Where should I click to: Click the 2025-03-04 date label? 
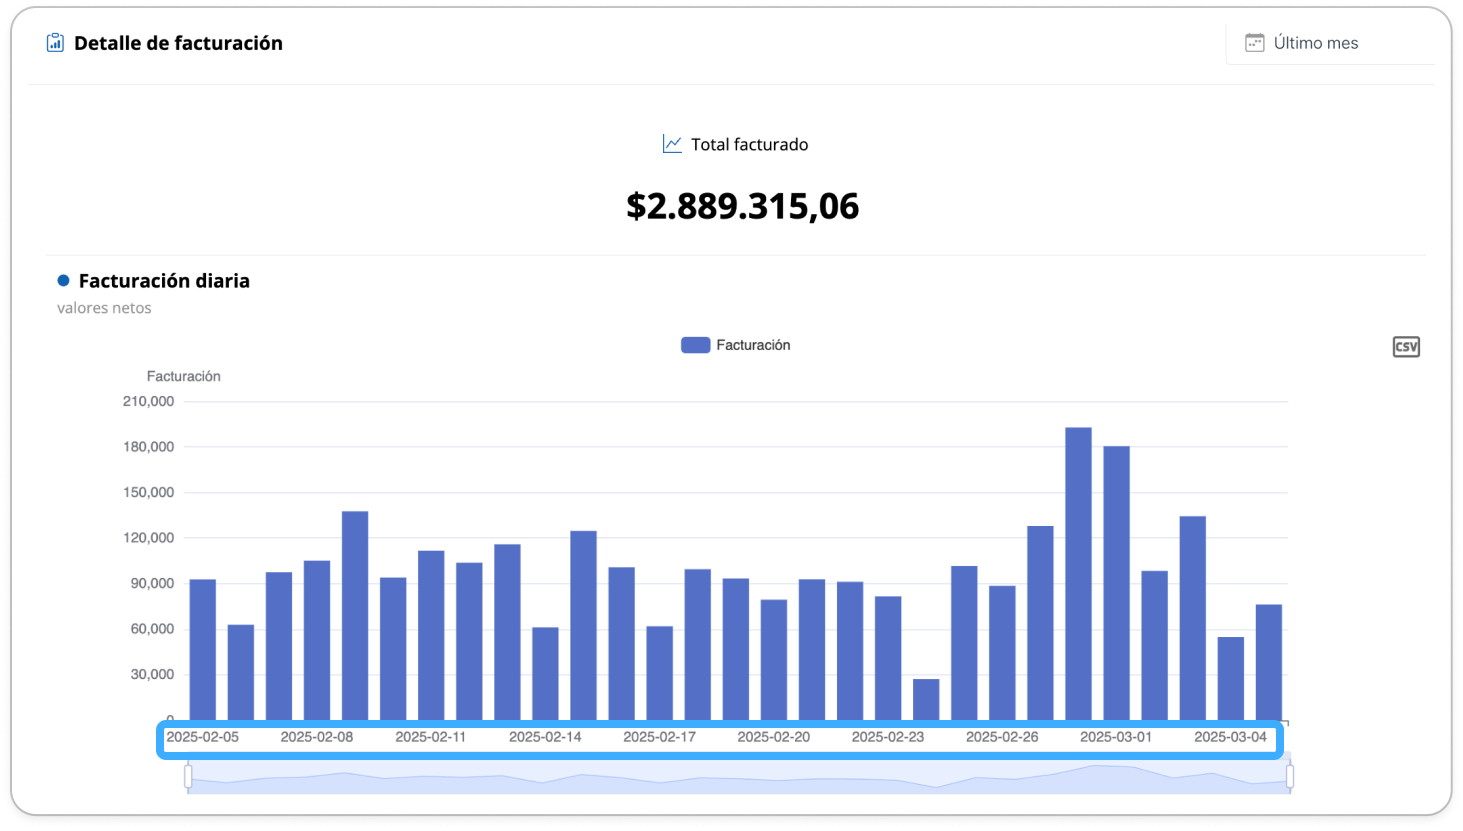tap(1230, 737)
